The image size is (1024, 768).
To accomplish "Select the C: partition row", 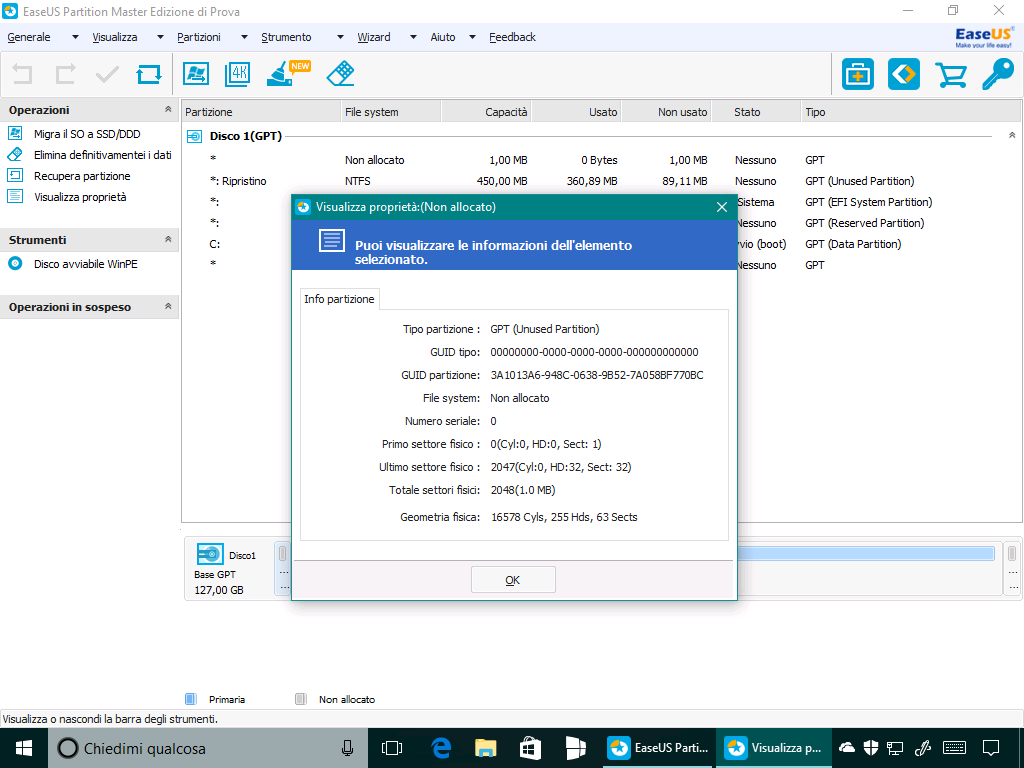I will tap(601, 244).
